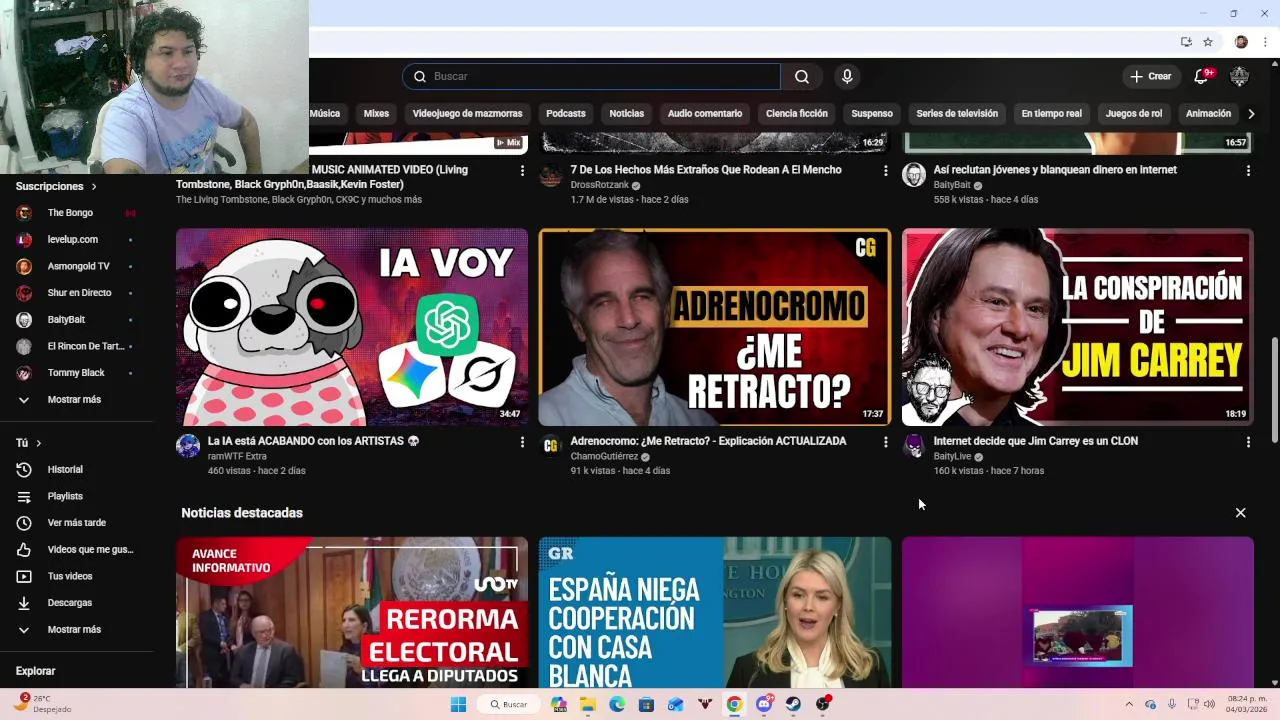Open Shur en Directo channel
This screenshot has height=720, width=1280.
coord(77,293)
